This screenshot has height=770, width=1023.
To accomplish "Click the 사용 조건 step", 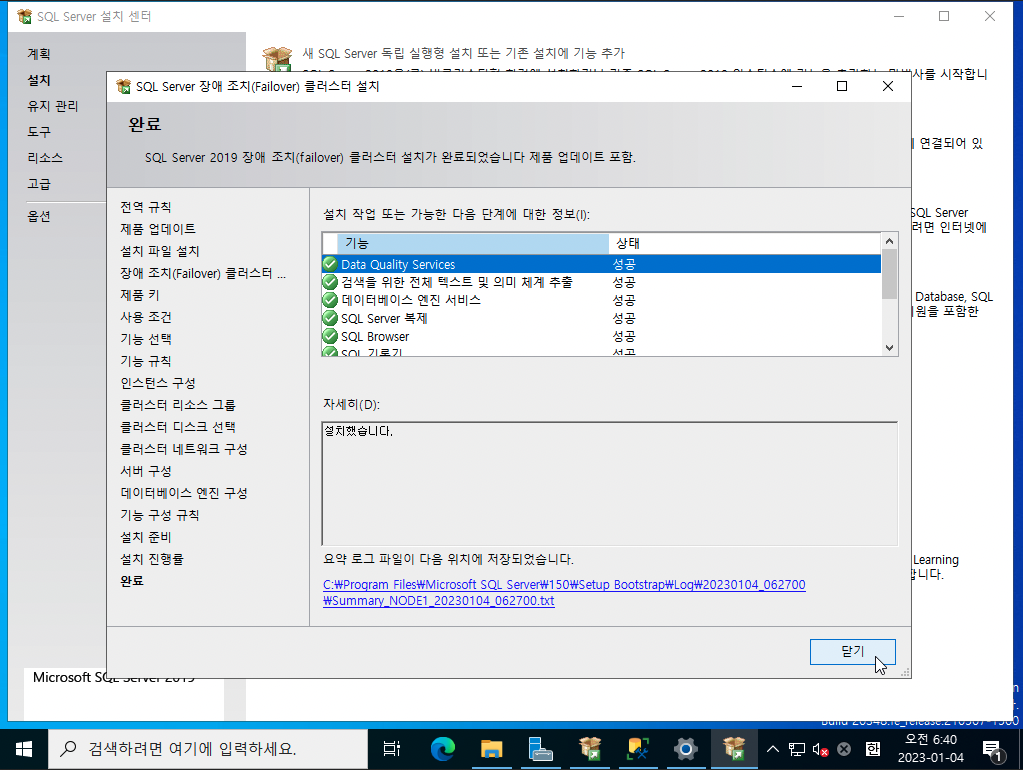I will click(x=145, y=317).
